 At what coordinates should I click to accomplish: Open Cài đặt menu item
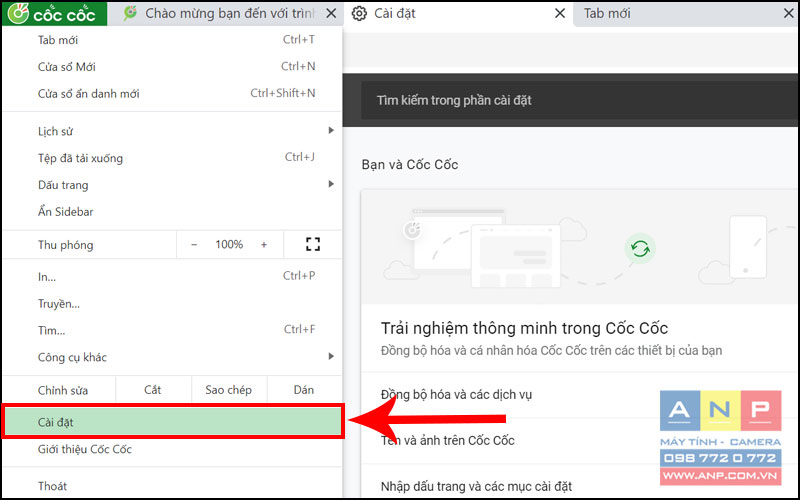click(172, 422)
